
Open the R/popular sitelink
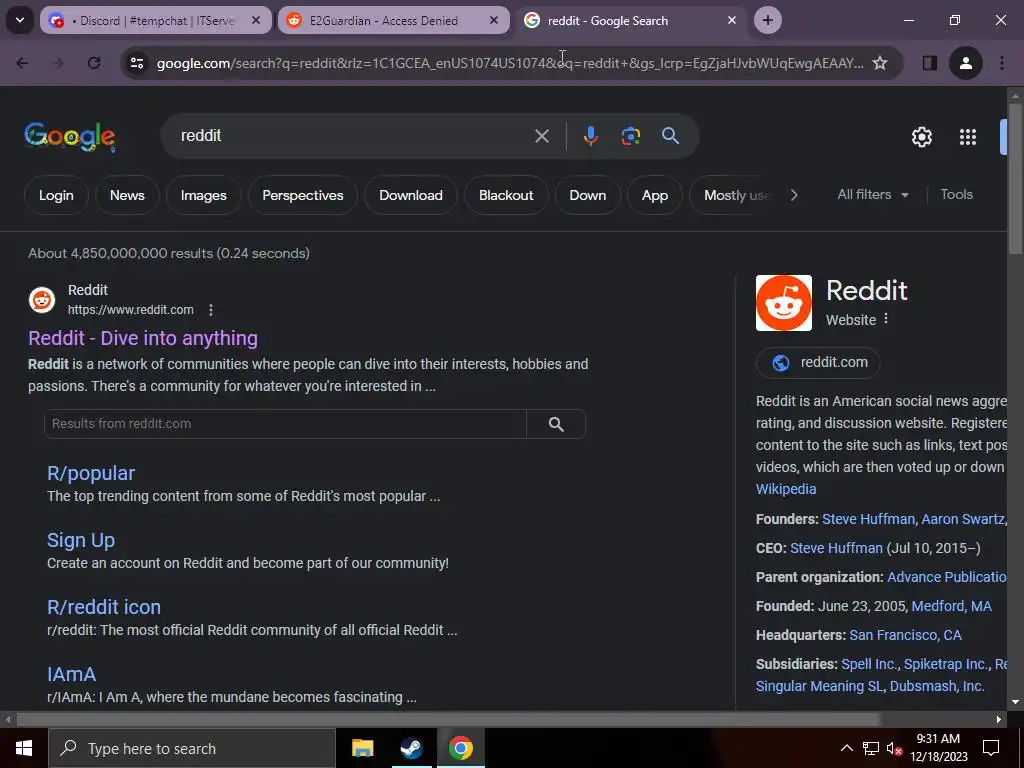coord(91,473)
